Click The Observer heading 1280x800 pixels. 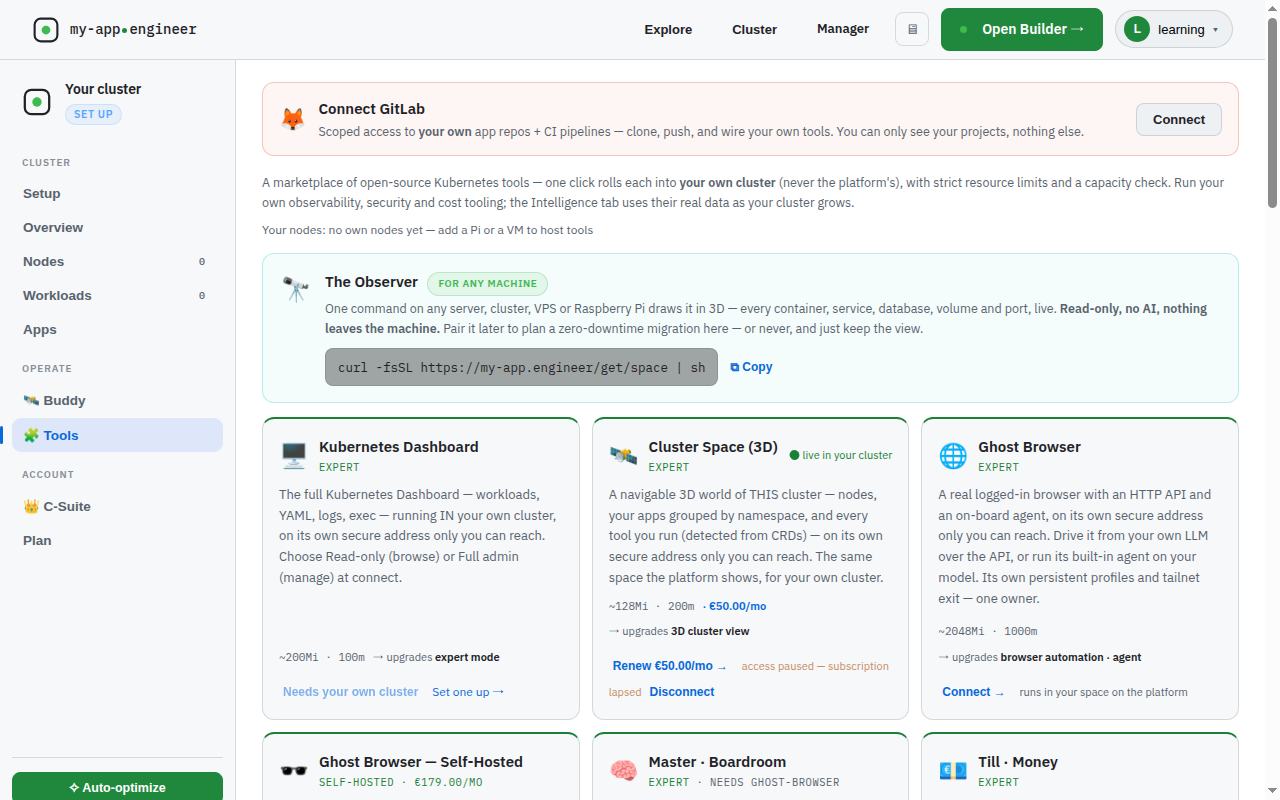point(371,282)
